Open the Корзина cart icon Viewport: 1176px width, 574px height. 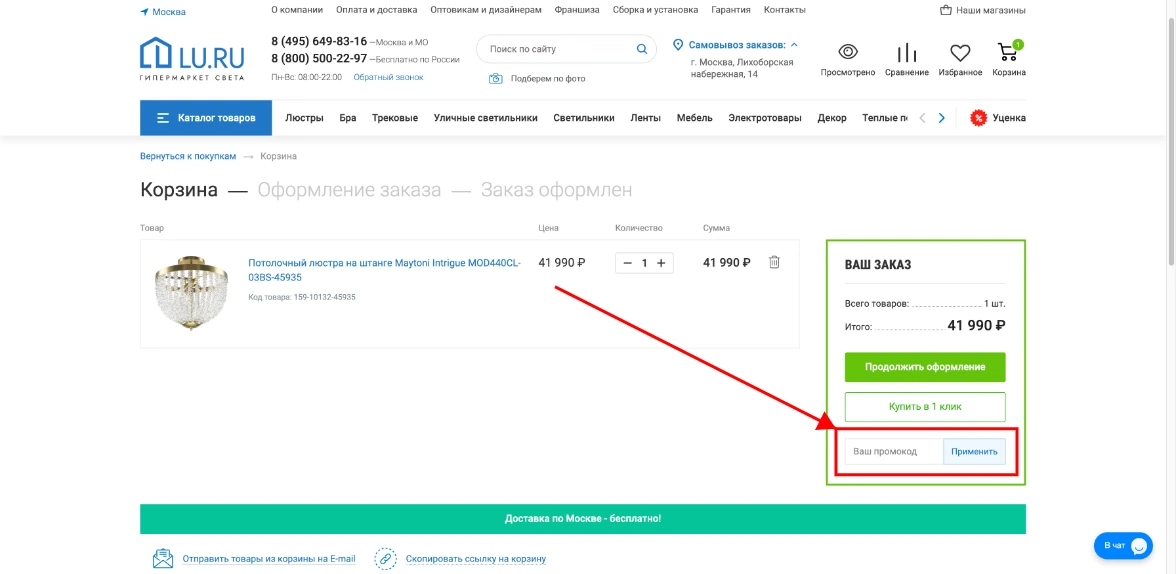click(1009, 51)
